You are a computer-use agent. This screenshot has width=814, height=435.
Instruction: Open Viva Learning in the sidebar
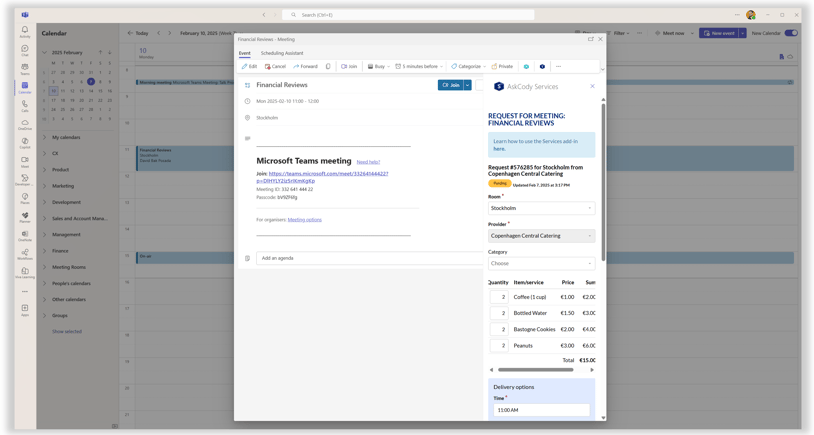24,273
